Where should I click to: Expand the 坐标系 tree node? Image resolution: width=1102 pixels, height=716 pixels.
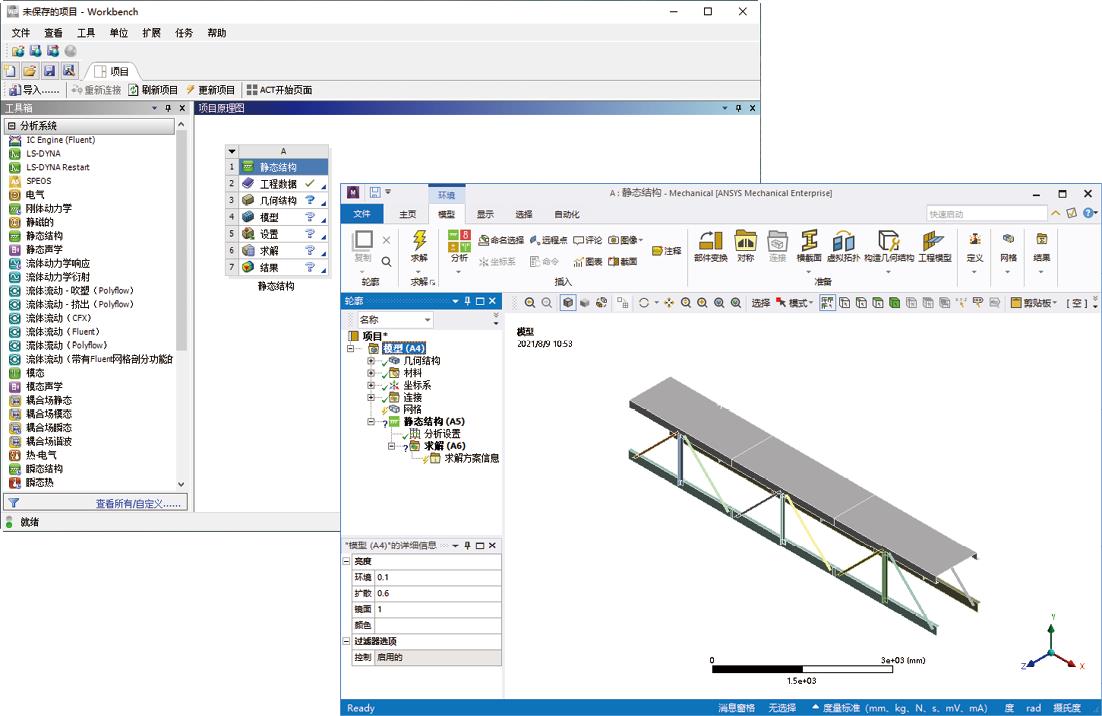pyautogui.click(x=371, y=385)
